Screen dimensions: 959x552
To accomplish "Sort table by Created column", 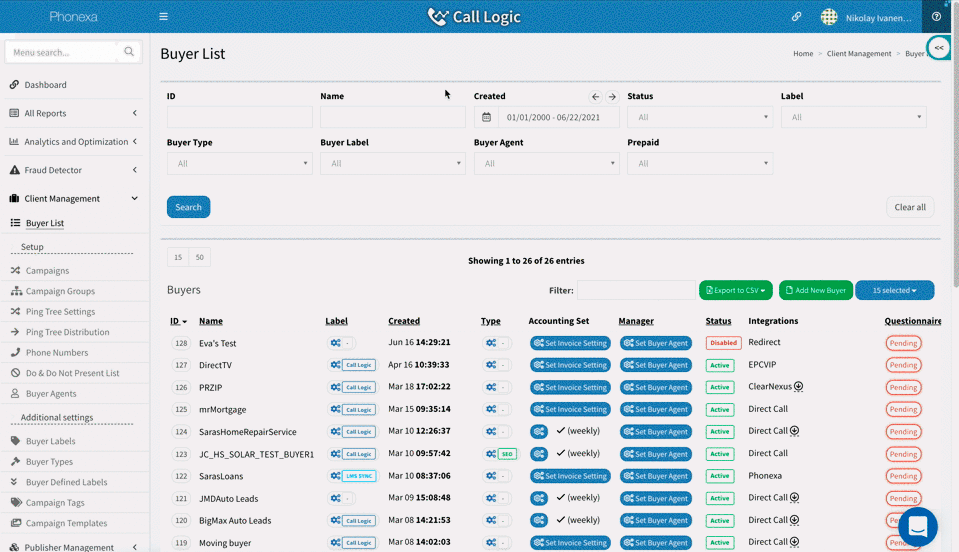I will (404, 321).
